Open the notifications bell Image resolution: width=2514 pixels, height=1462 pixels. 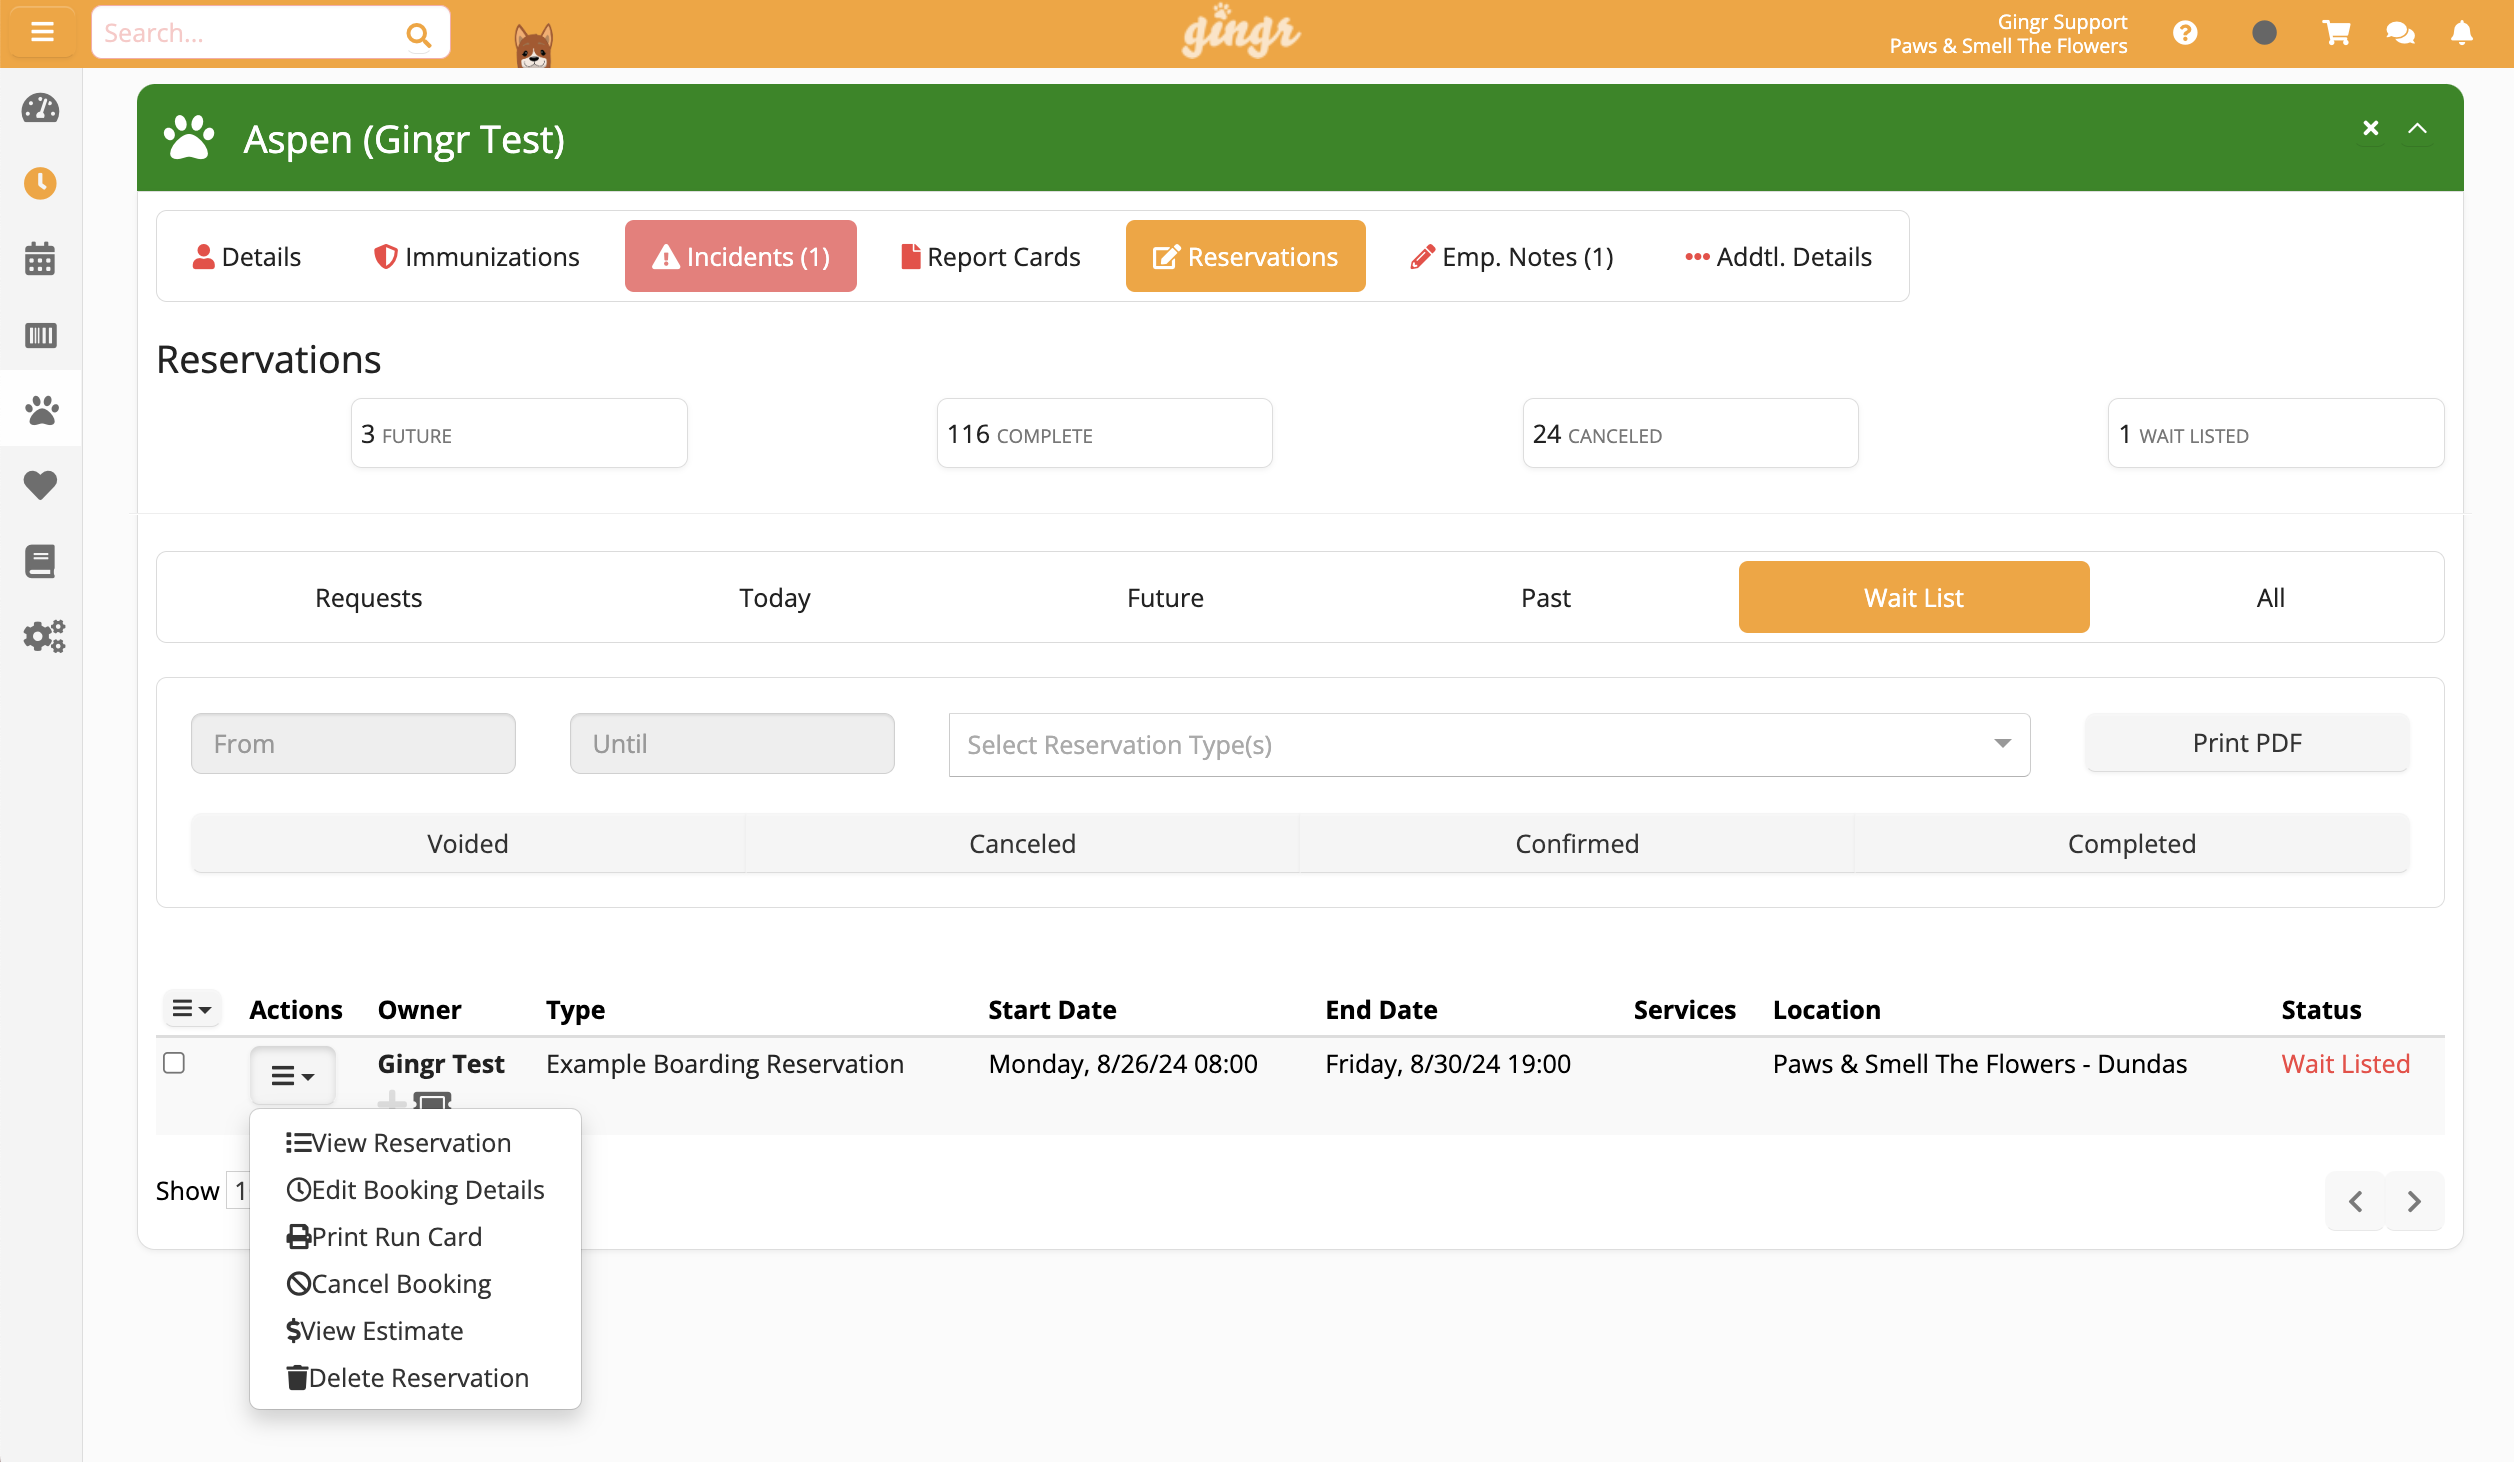2462,33
